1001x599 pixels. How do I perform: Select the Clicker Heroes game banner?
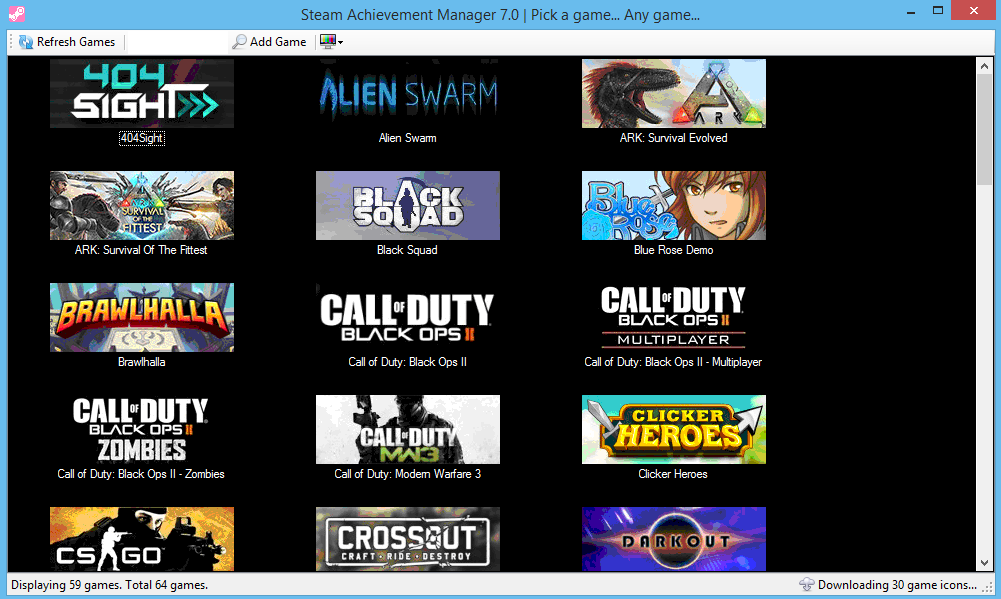click(674, 429)
